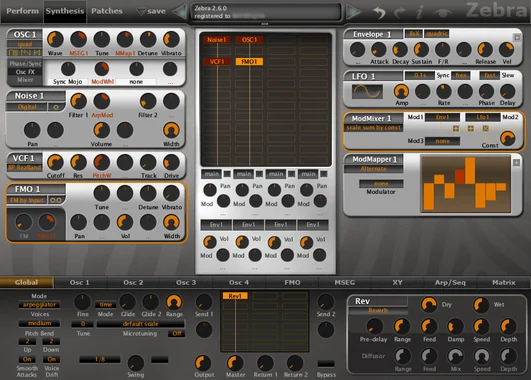Screen dimensions: 531x380
Task: Open the Matrix lower tab
Action: 504,282
